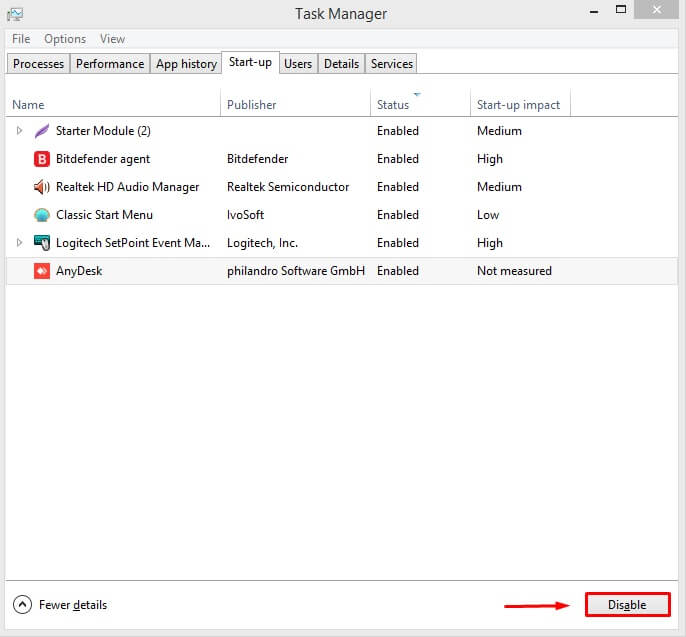This screenshot has width=686, height=637.
Task: Switch to the Processes tab
Action: pyautogui.click(x=38, y=64)
